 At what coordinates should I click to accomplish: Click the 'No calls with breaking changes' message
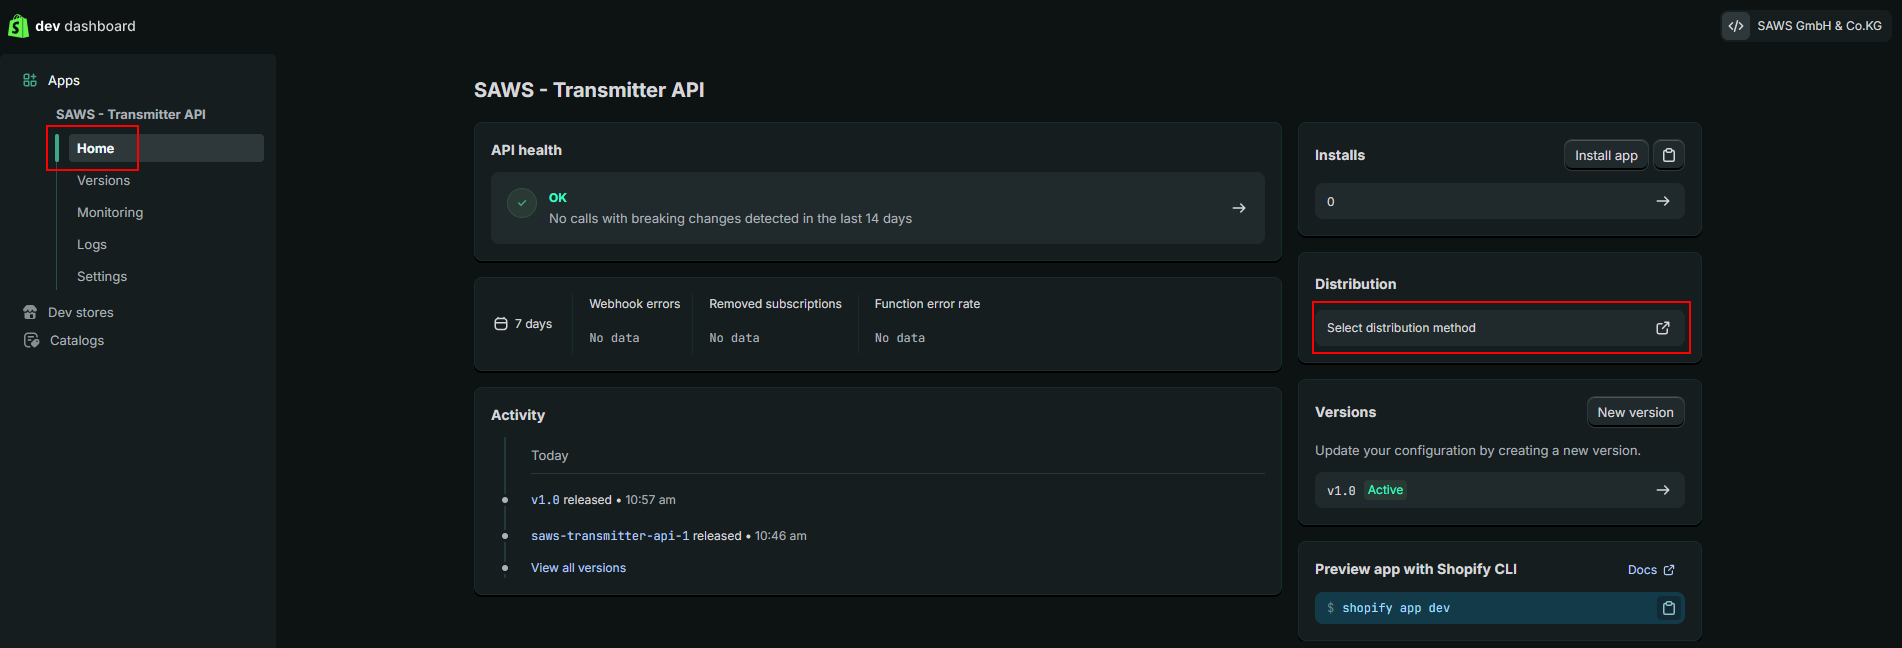(x=730, y=218)
